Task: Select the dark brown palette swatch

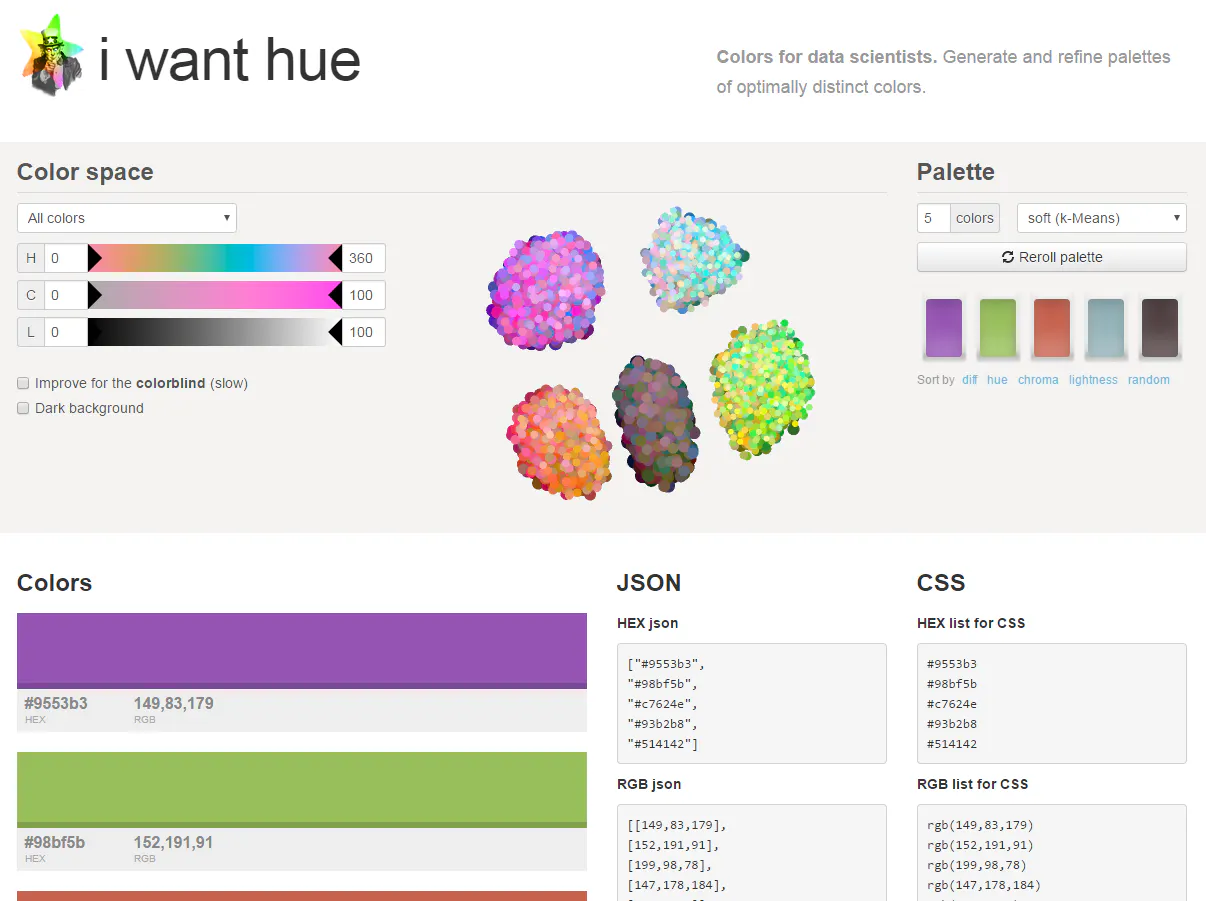Action: (1160, 328)
